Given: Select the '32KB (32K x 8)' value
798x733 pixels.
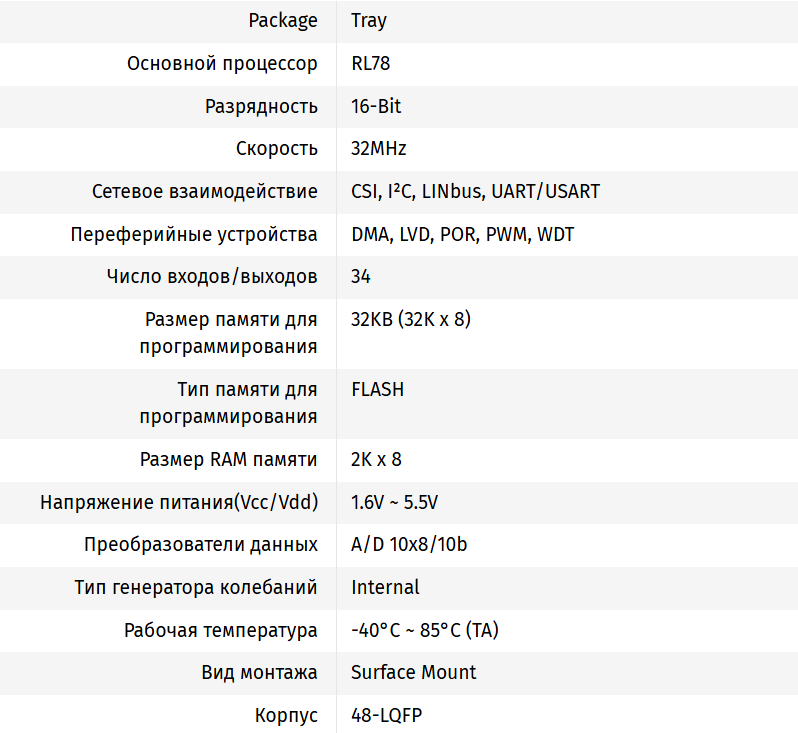Looking at the screenshot, I should [411, 320].
